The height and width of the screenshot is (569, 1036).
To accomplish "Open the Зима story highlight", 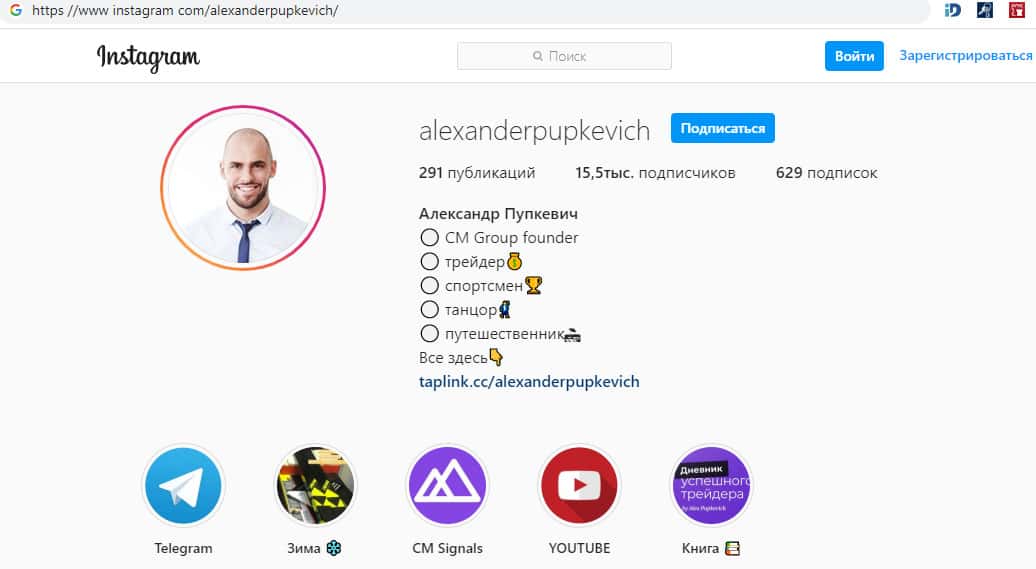I will click(x=315, y=486).
